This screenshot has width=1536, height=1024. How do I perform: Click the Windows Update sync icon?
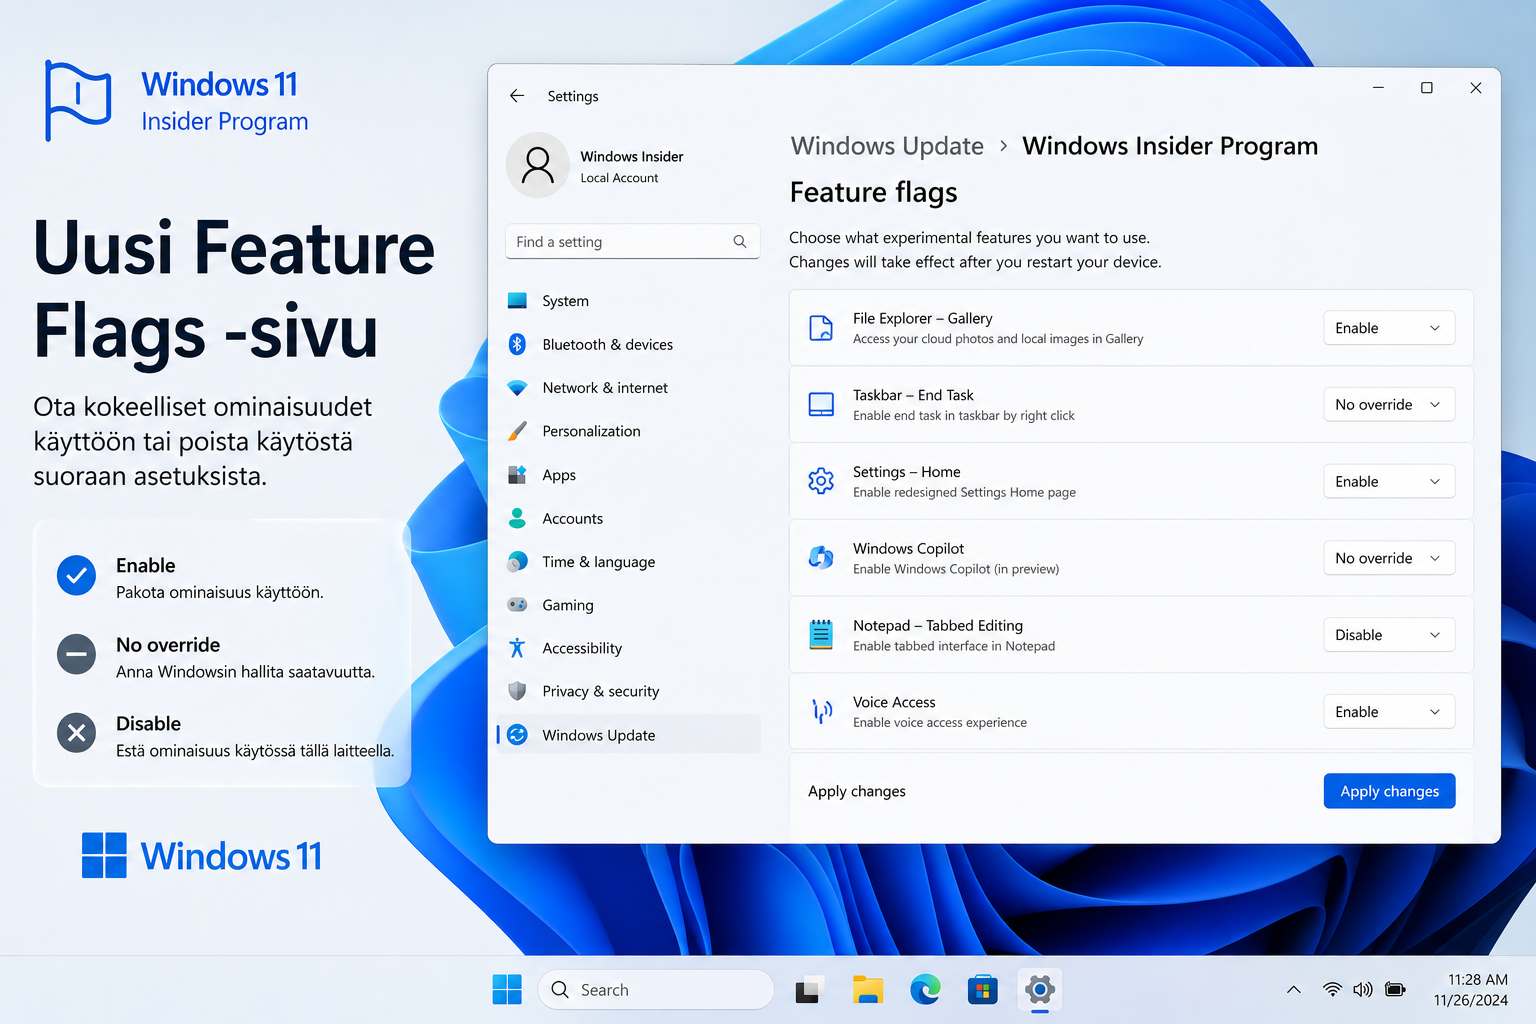click(517, 735)
